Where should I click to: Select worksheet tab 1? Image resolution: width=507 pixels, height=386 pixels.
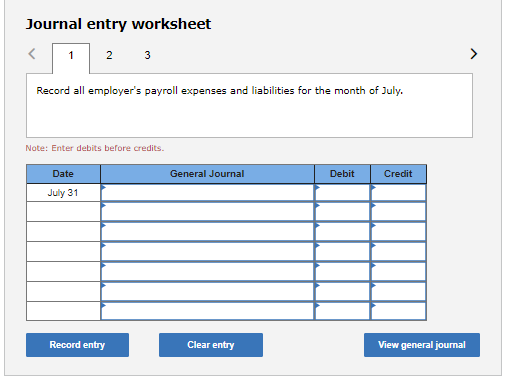coord(71,57)
